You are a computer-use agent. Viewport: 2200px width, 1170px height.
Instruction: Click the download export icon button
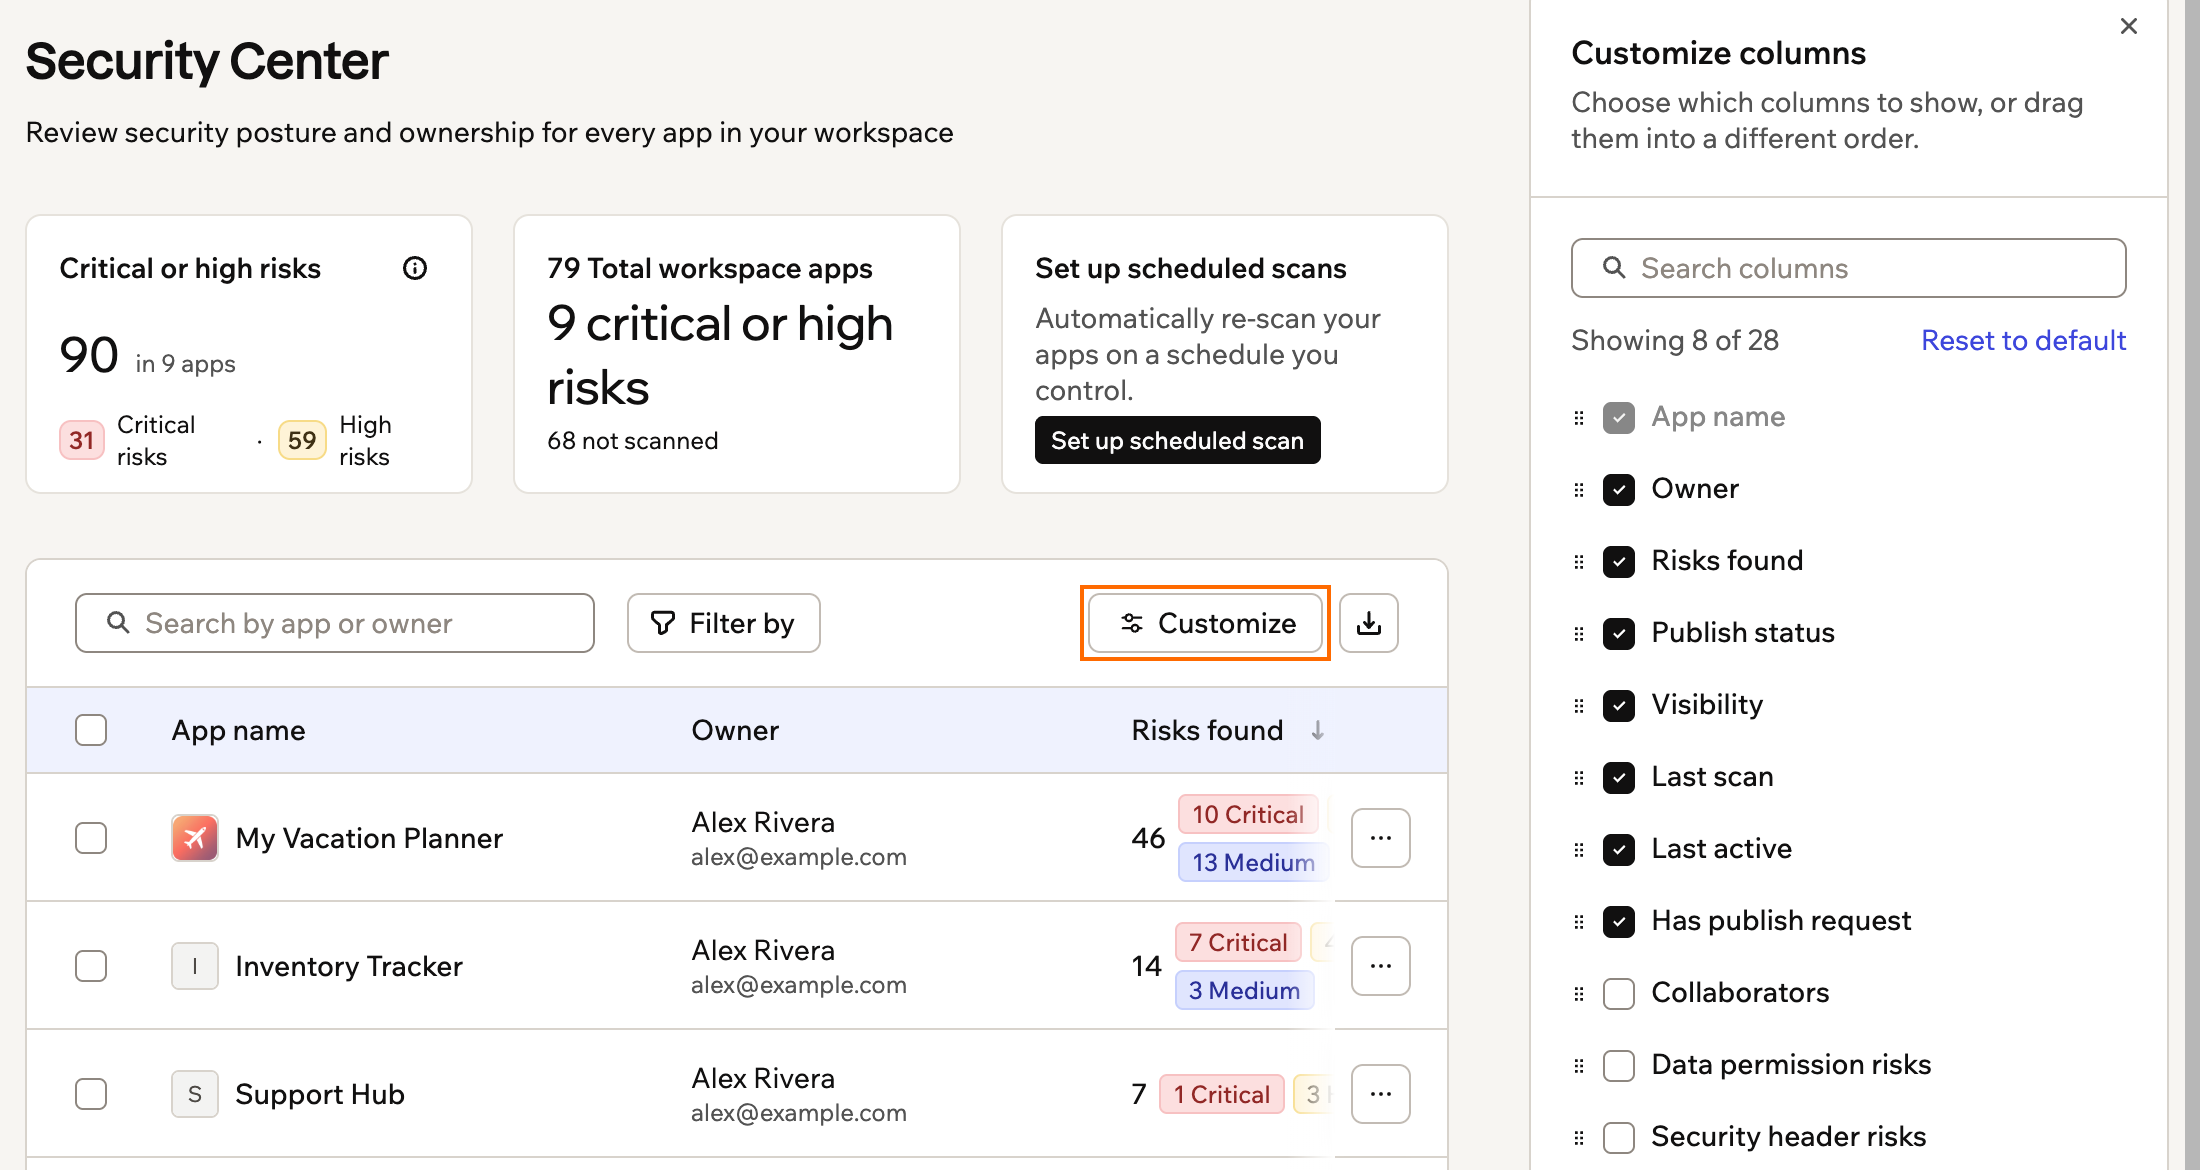click(1369, 623)
